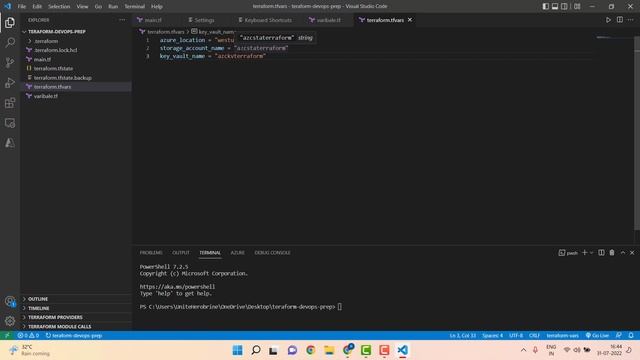Open File Explorer from taskbar

329,350
